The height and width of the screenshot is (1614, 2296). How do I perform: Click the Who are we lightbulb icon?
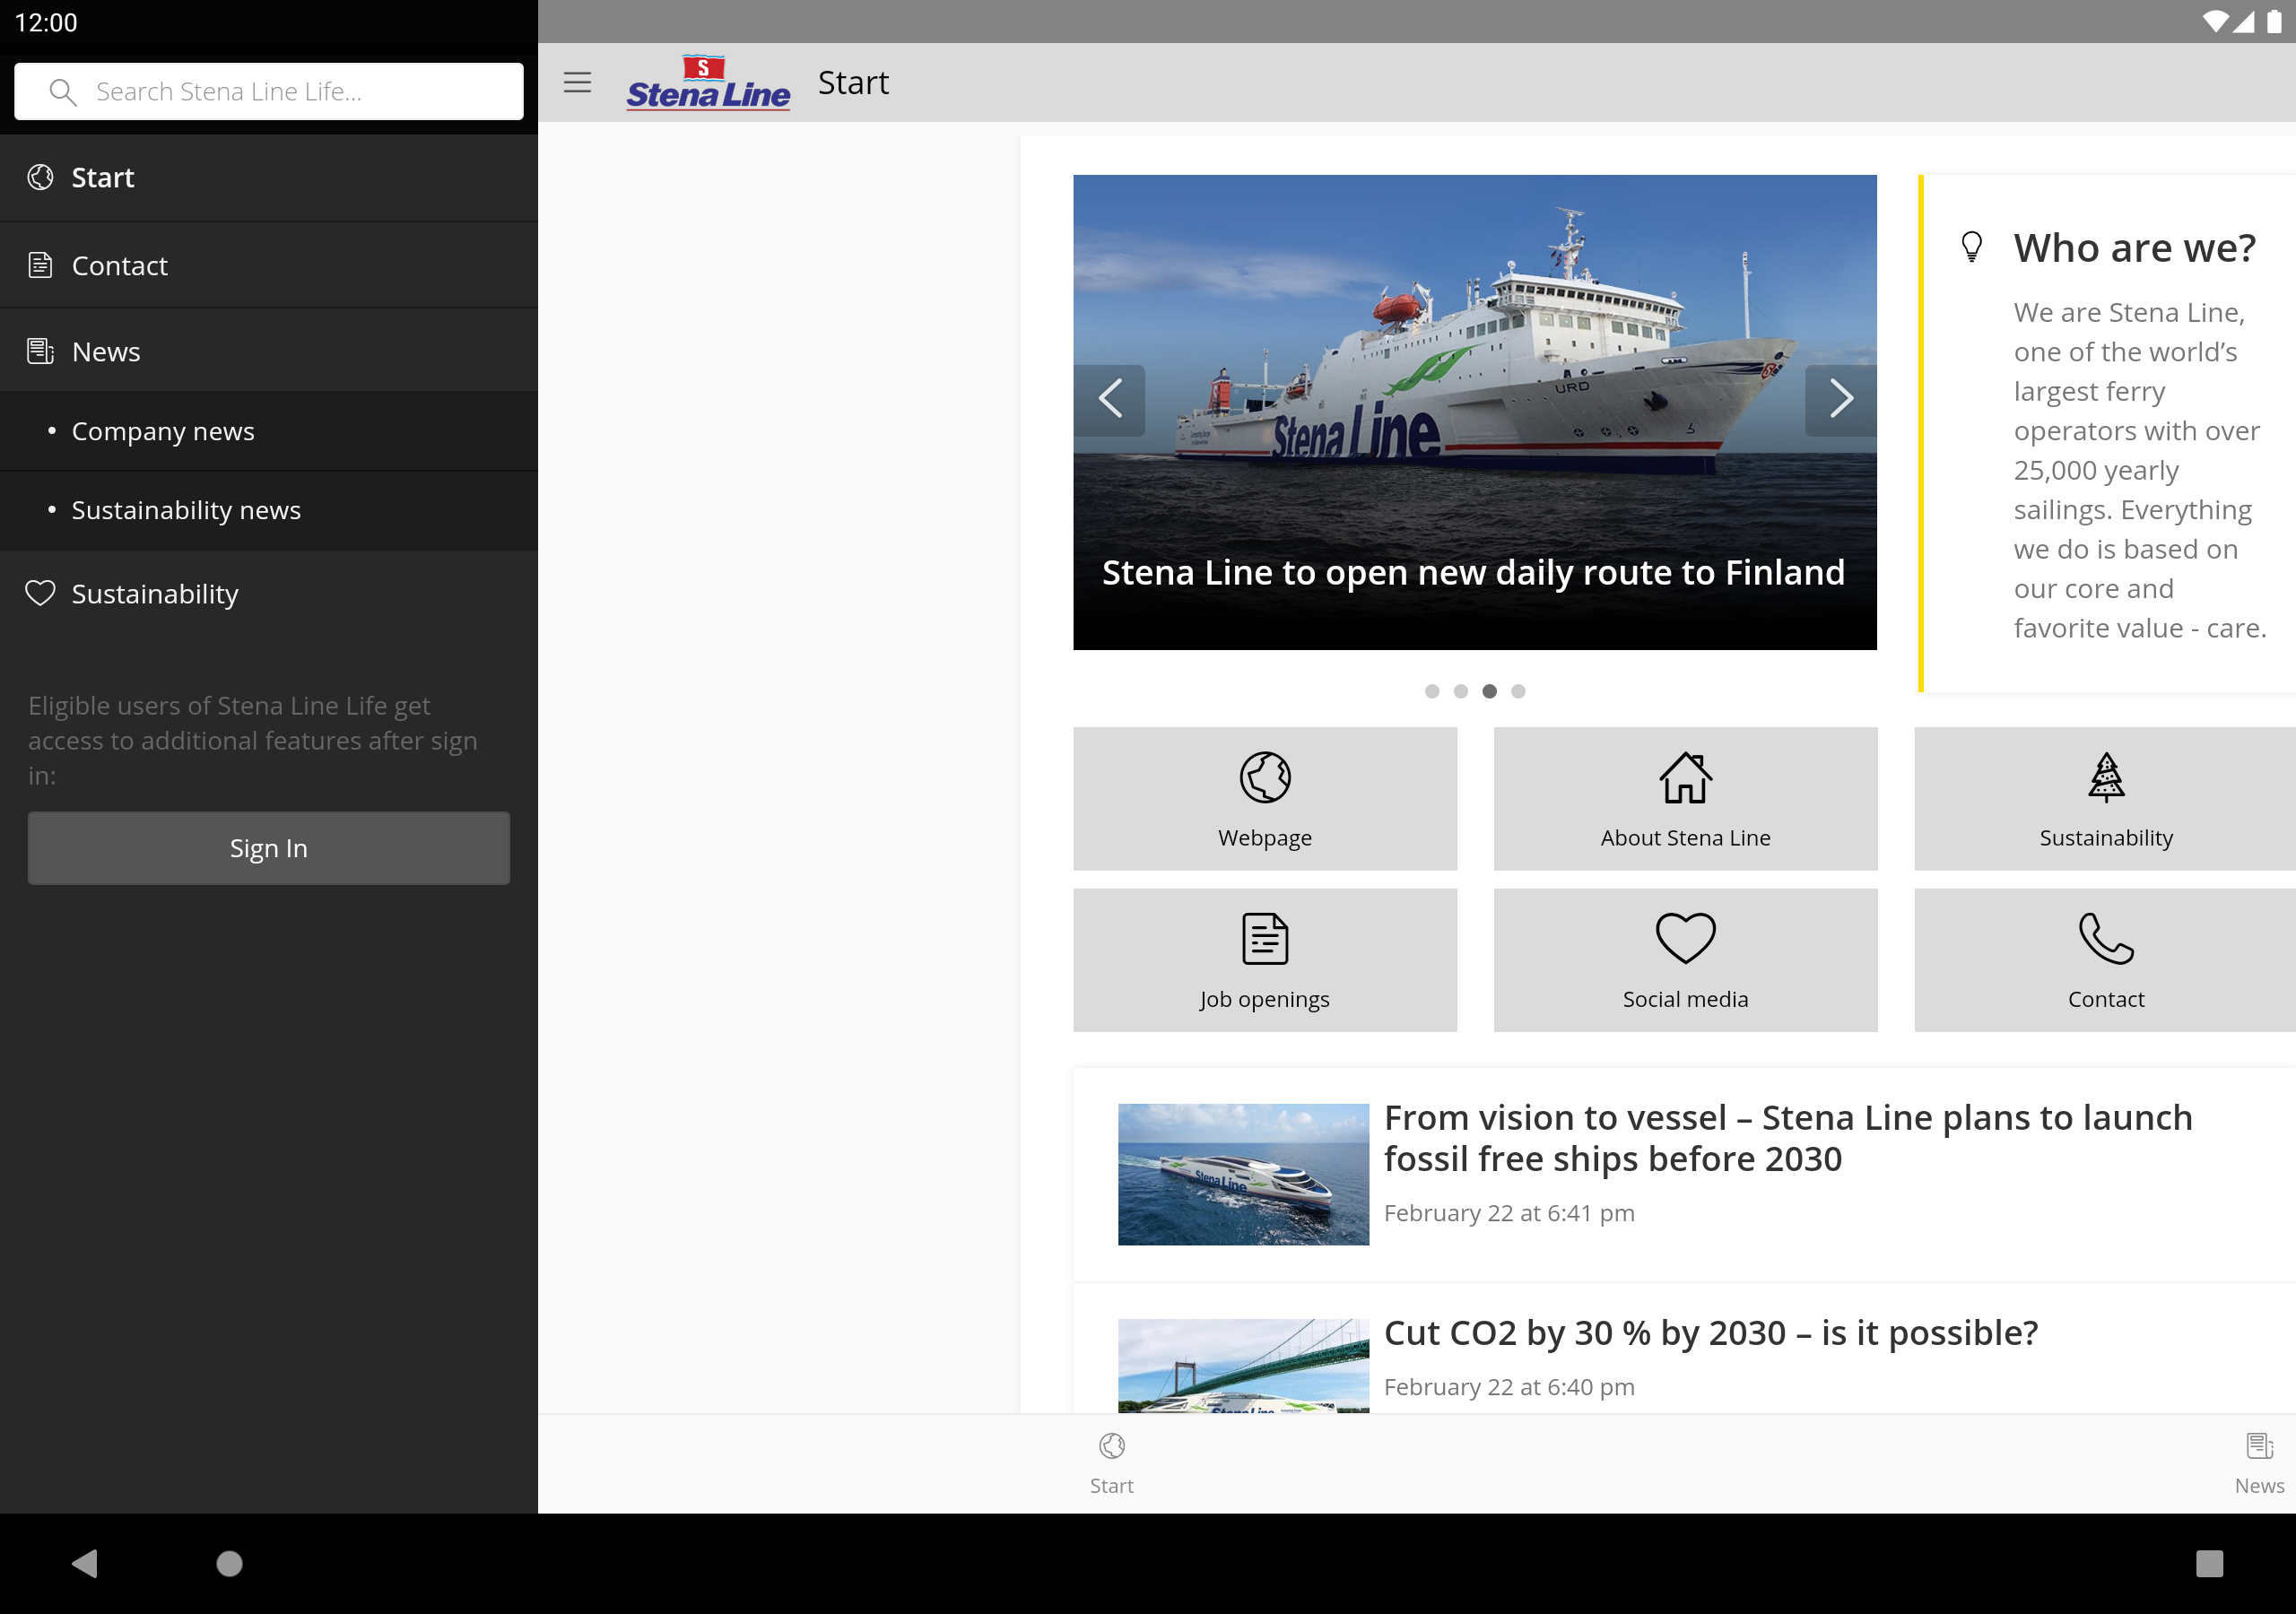1972,246
